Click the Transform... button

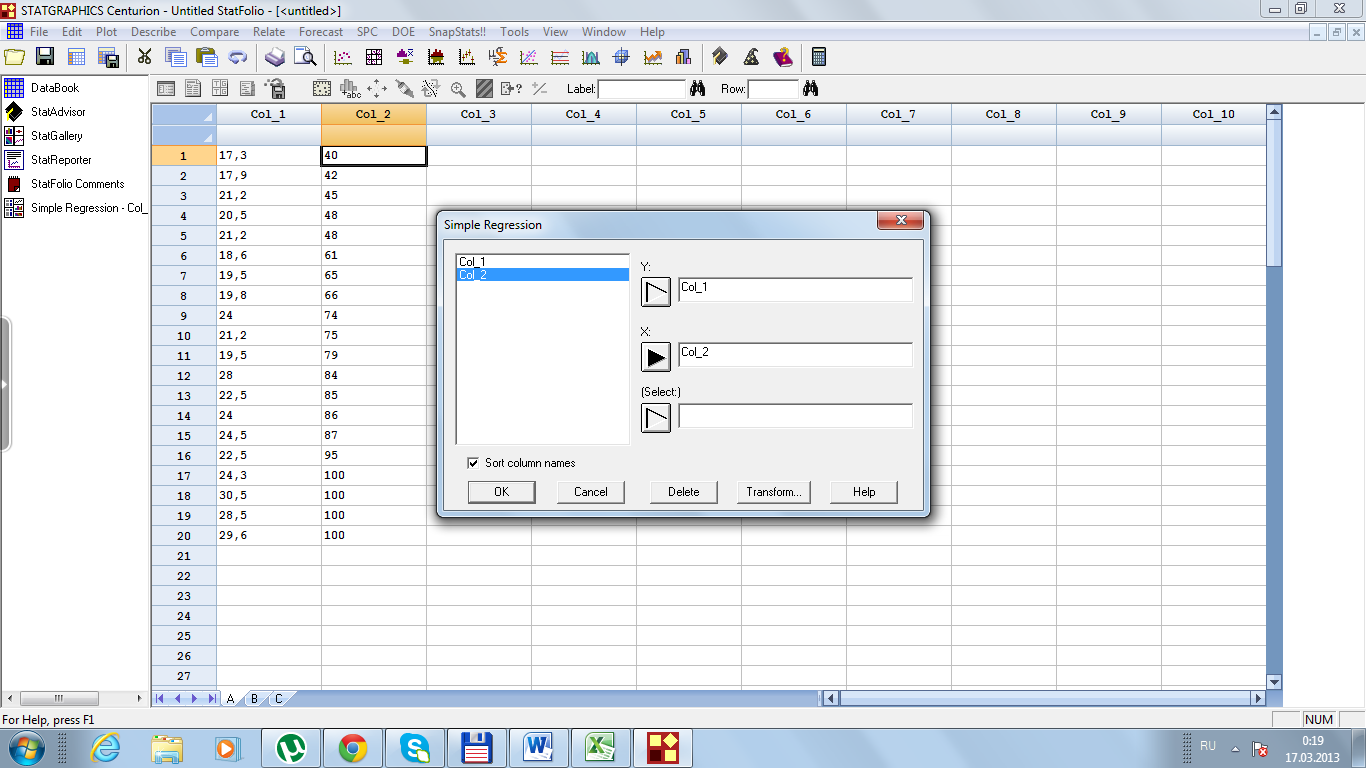[774, 492]
